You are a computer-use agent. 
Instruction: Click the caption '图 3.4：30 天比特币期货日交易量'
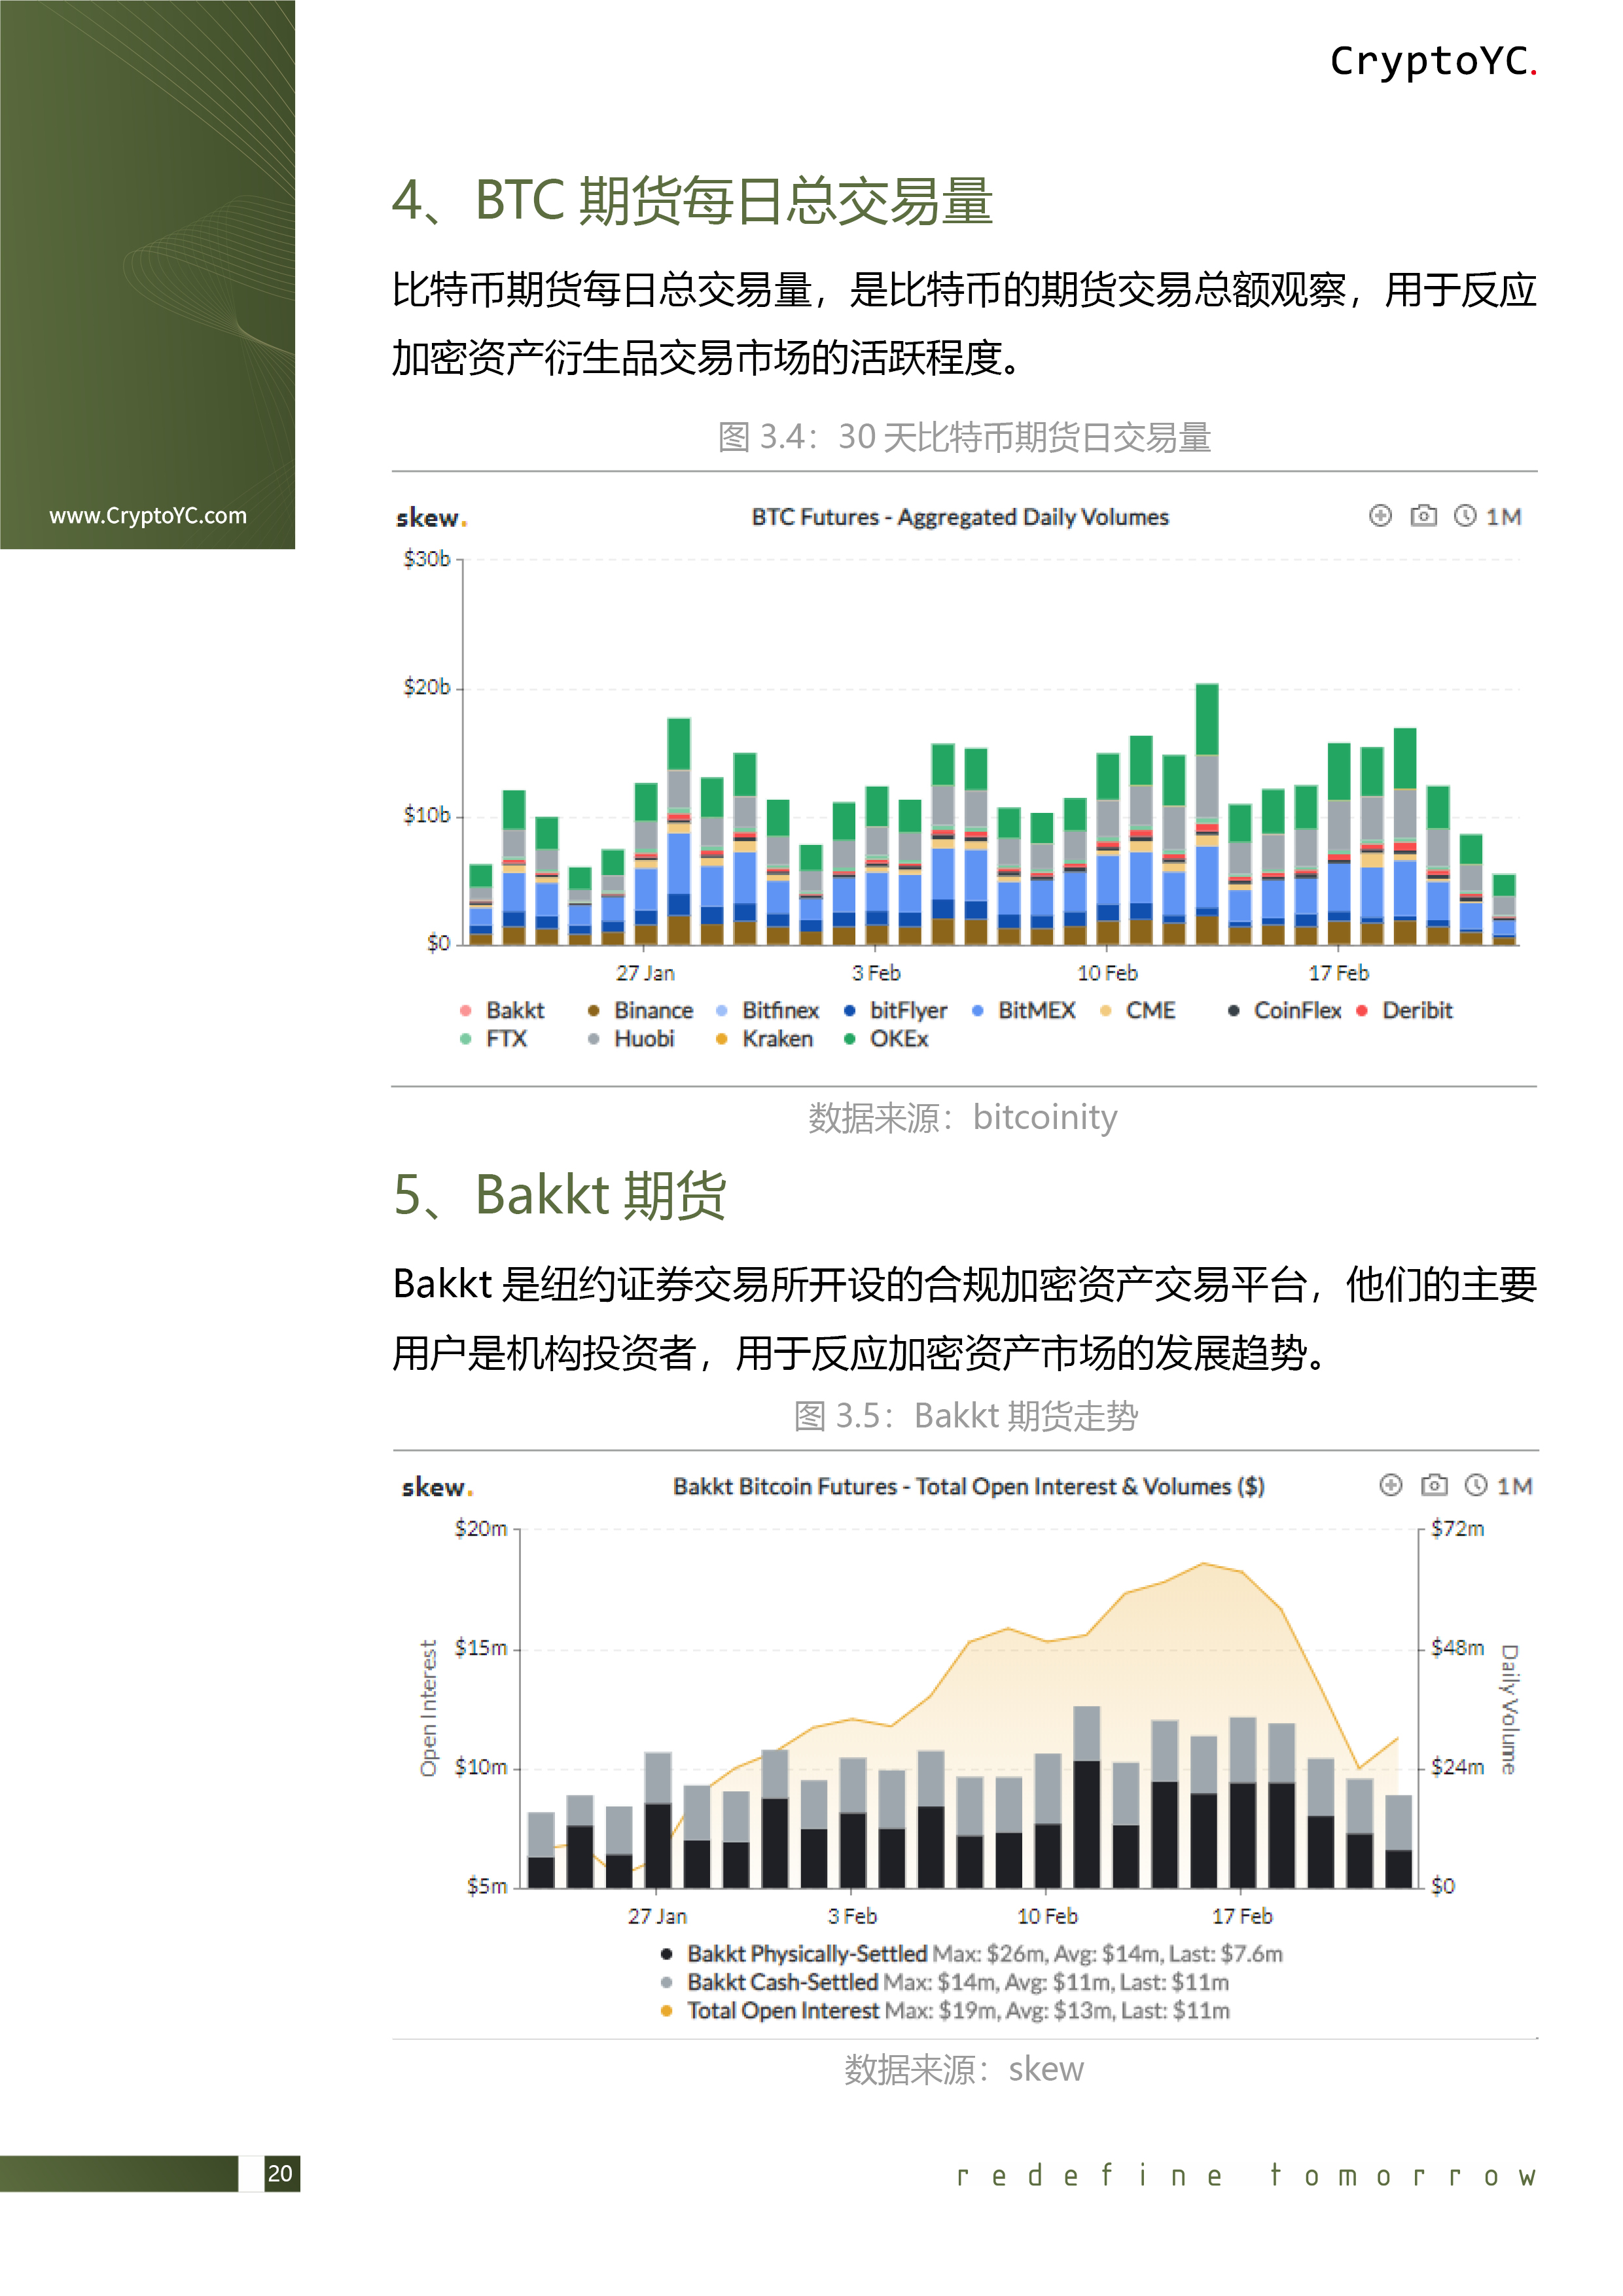965,437
